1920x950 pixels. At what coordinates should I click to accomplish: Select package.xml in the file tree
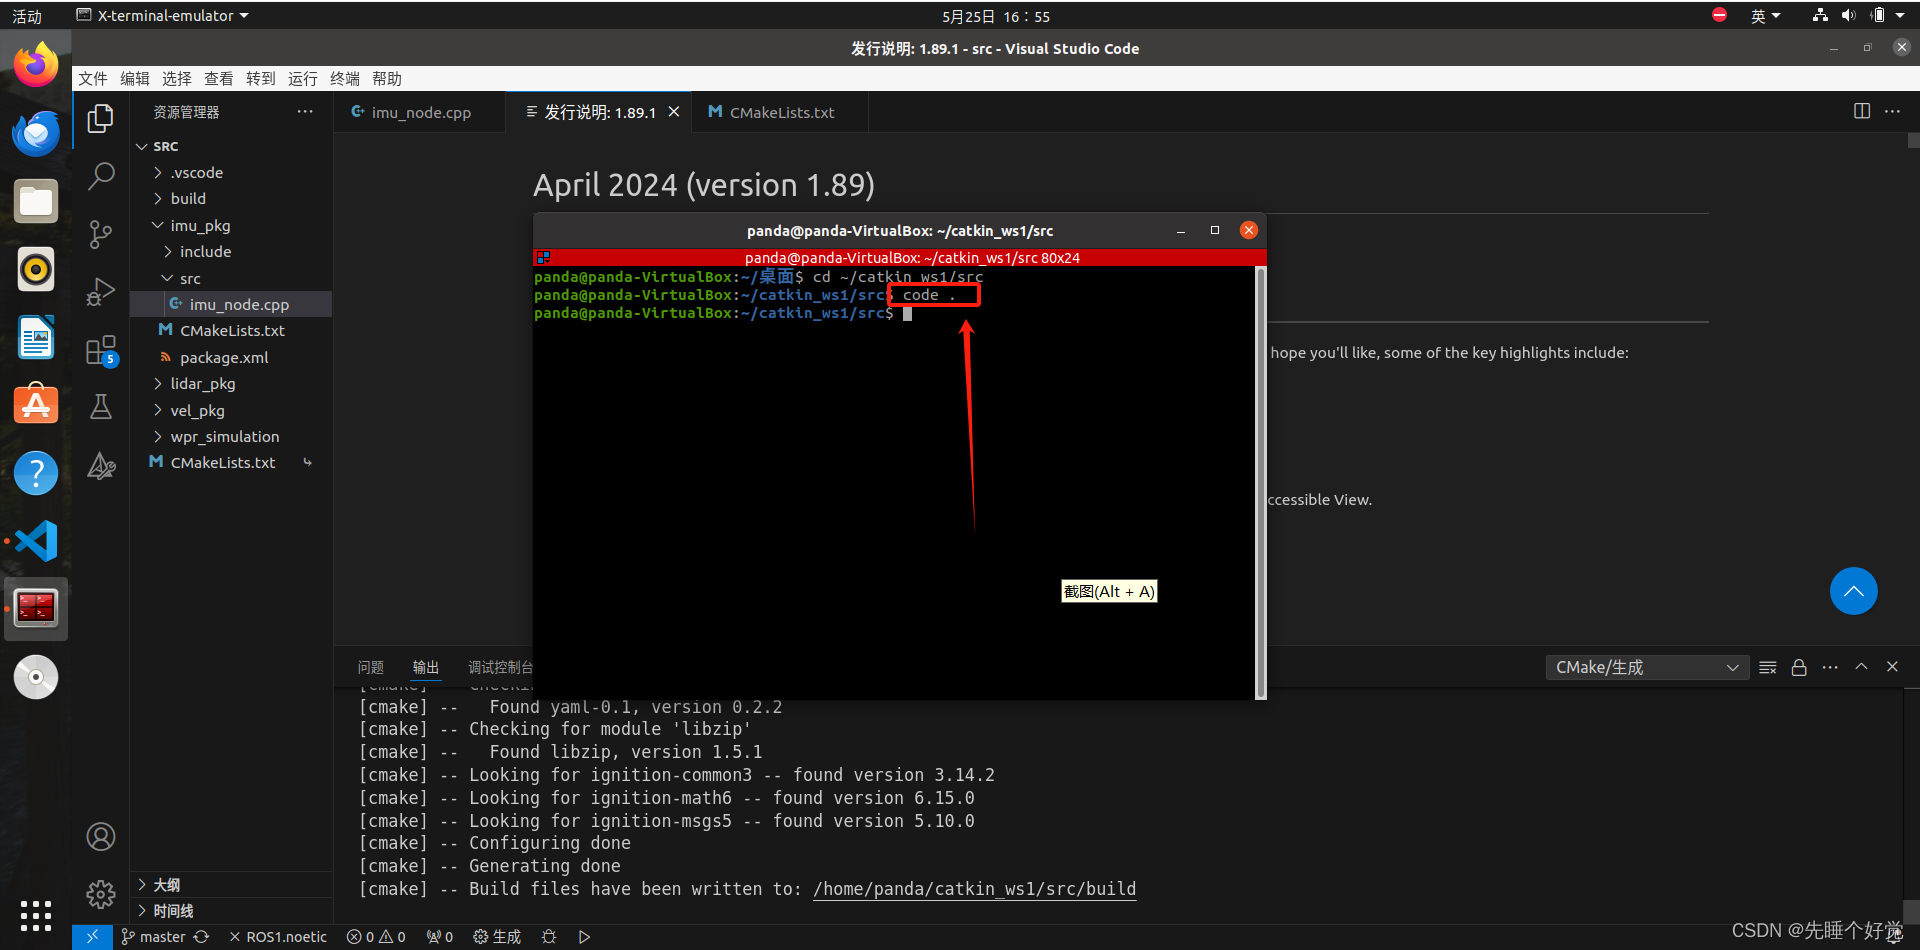(x=231, y=357)
